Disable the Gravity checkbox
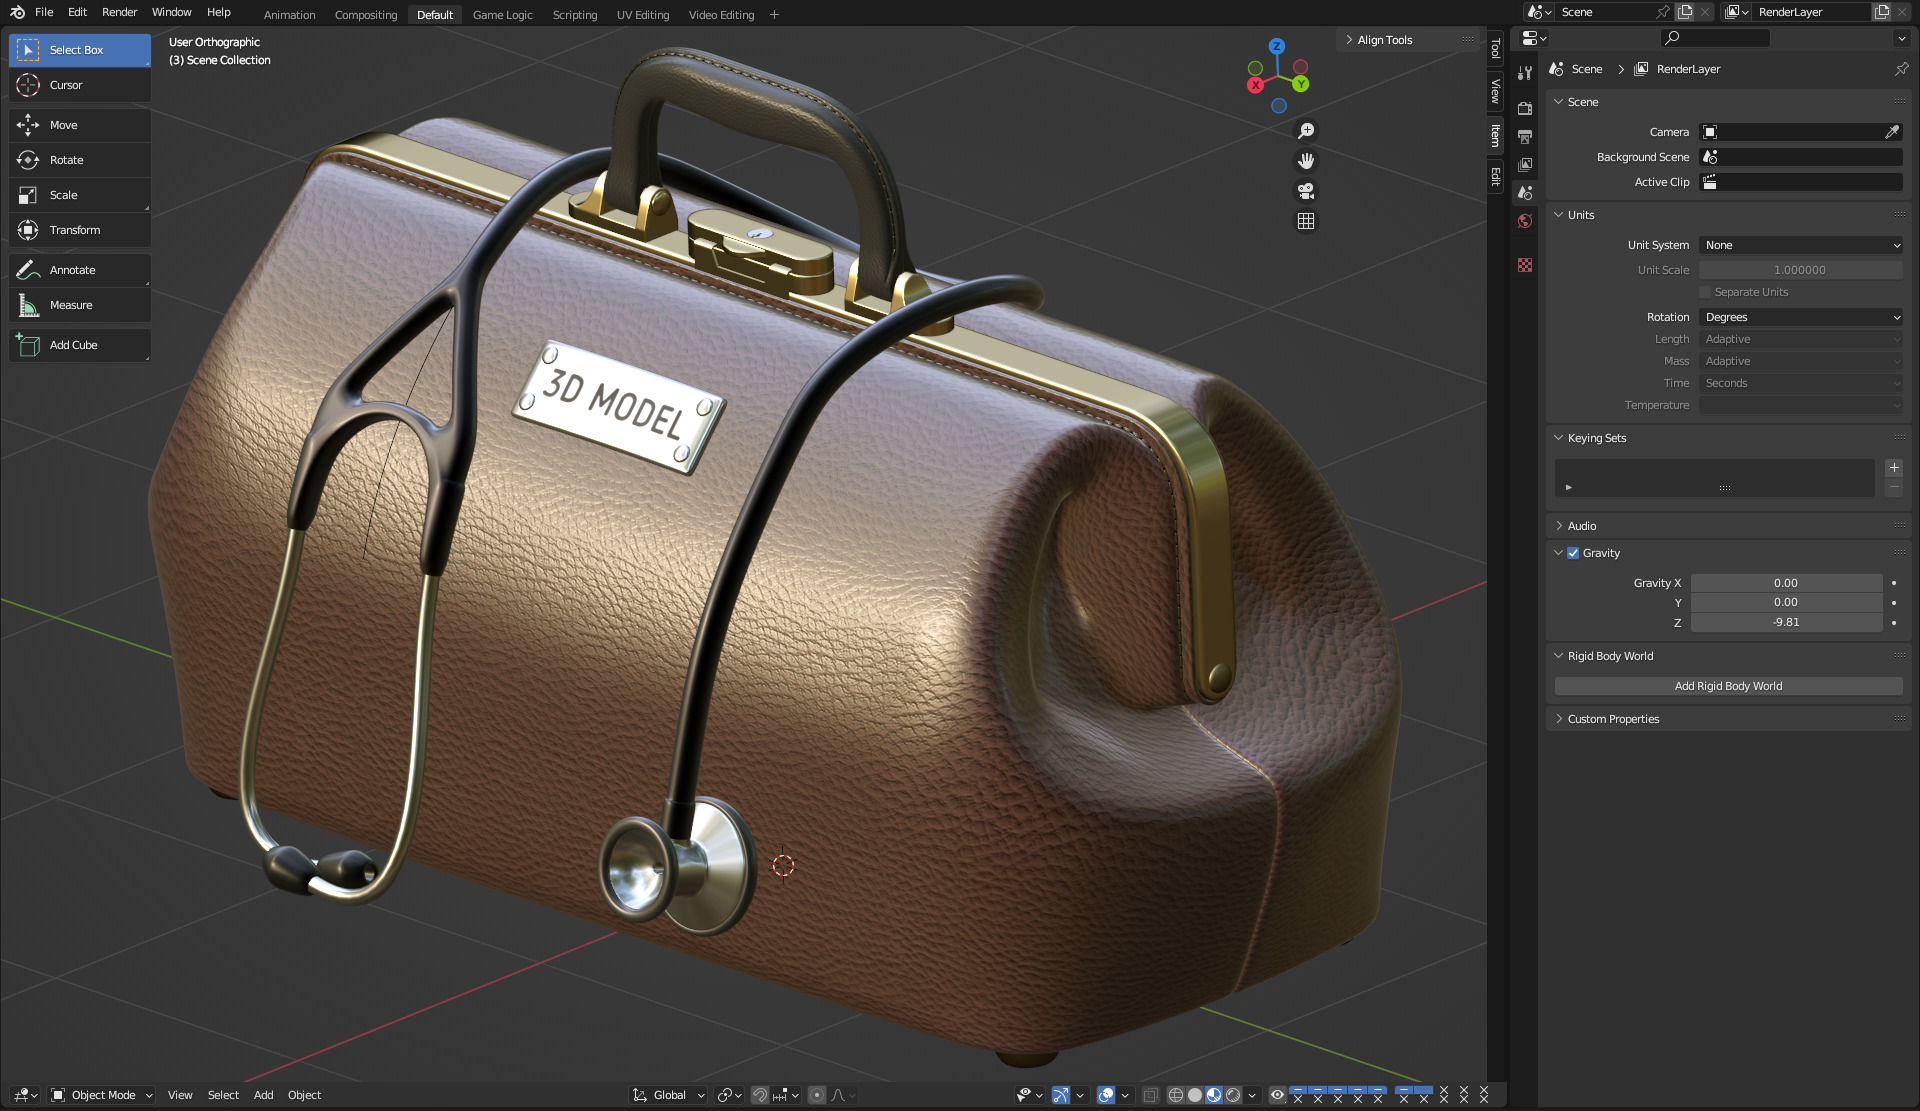The image size is (1920, 1111). tap(1573, 553)
